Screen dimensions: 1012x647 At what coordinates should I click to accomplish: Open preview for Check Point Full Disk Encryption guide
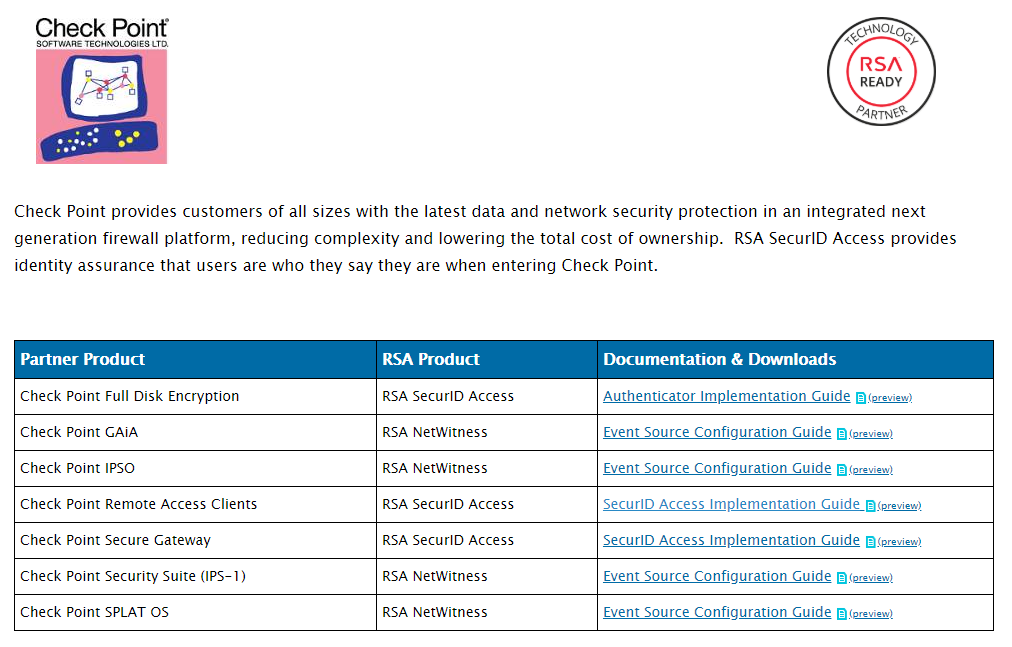(889, 398)
